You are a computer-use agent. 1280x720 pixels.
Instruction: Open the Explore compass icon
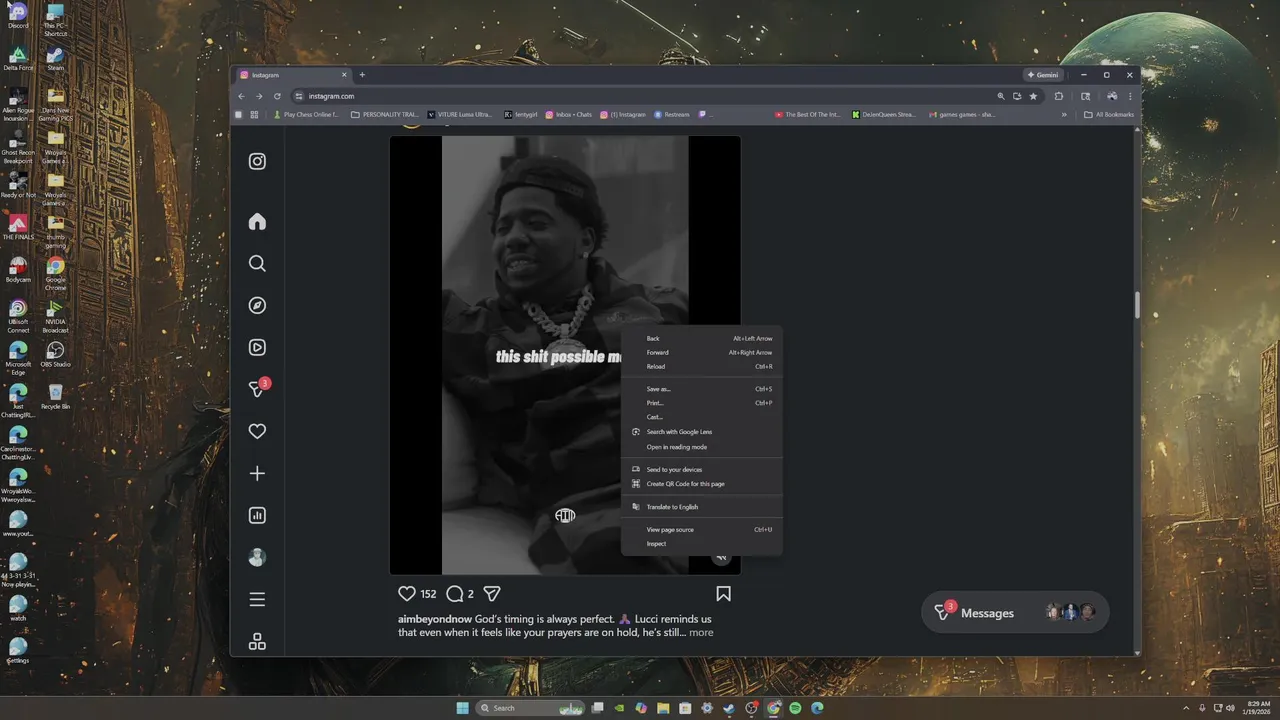click(257, 305)
